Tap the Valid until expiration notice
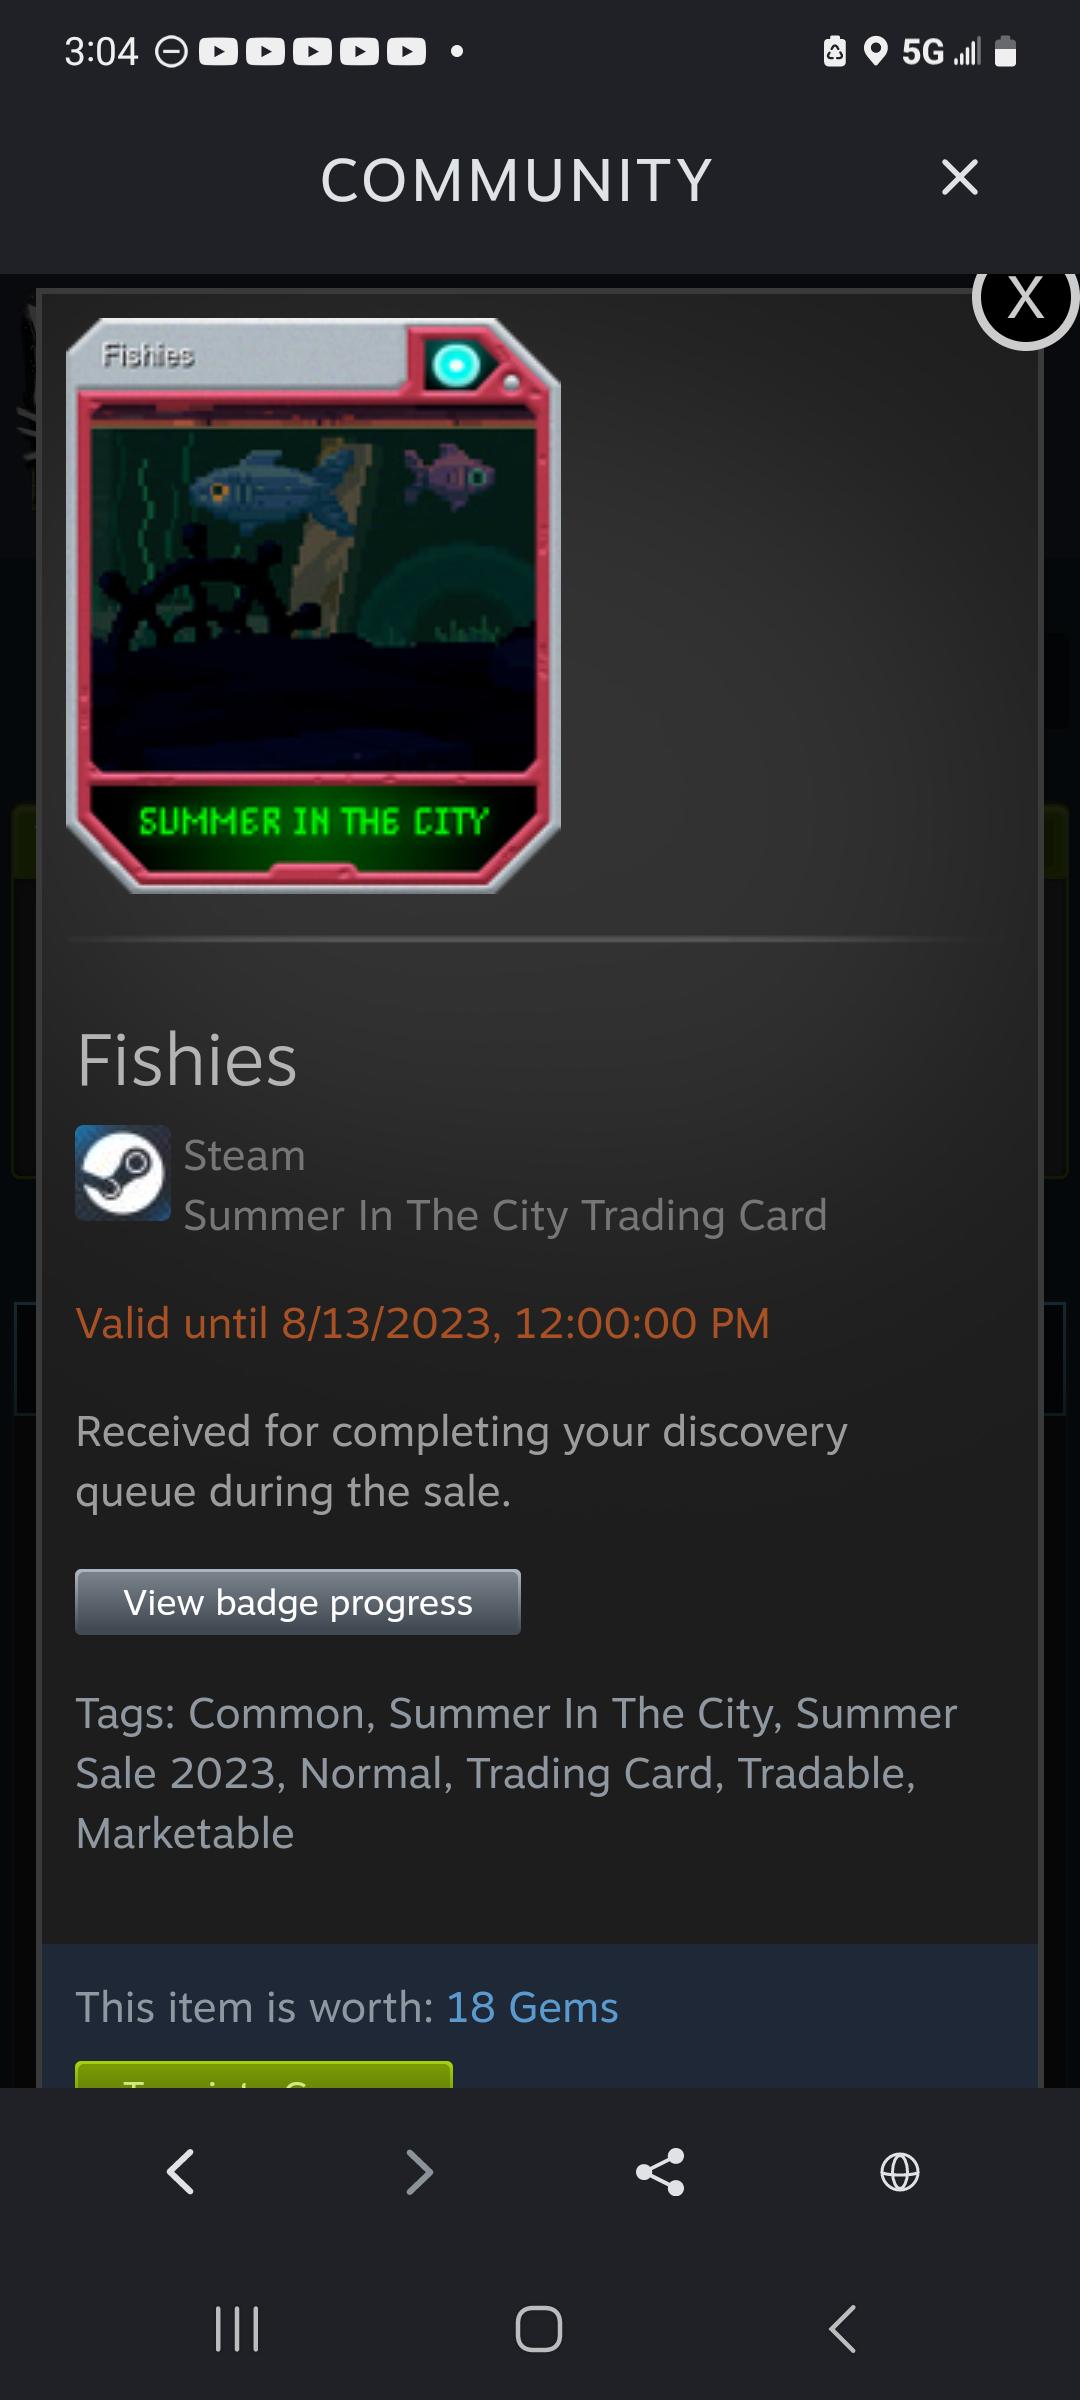This screenshot has width=1080, height=2400. [423, 1323]
